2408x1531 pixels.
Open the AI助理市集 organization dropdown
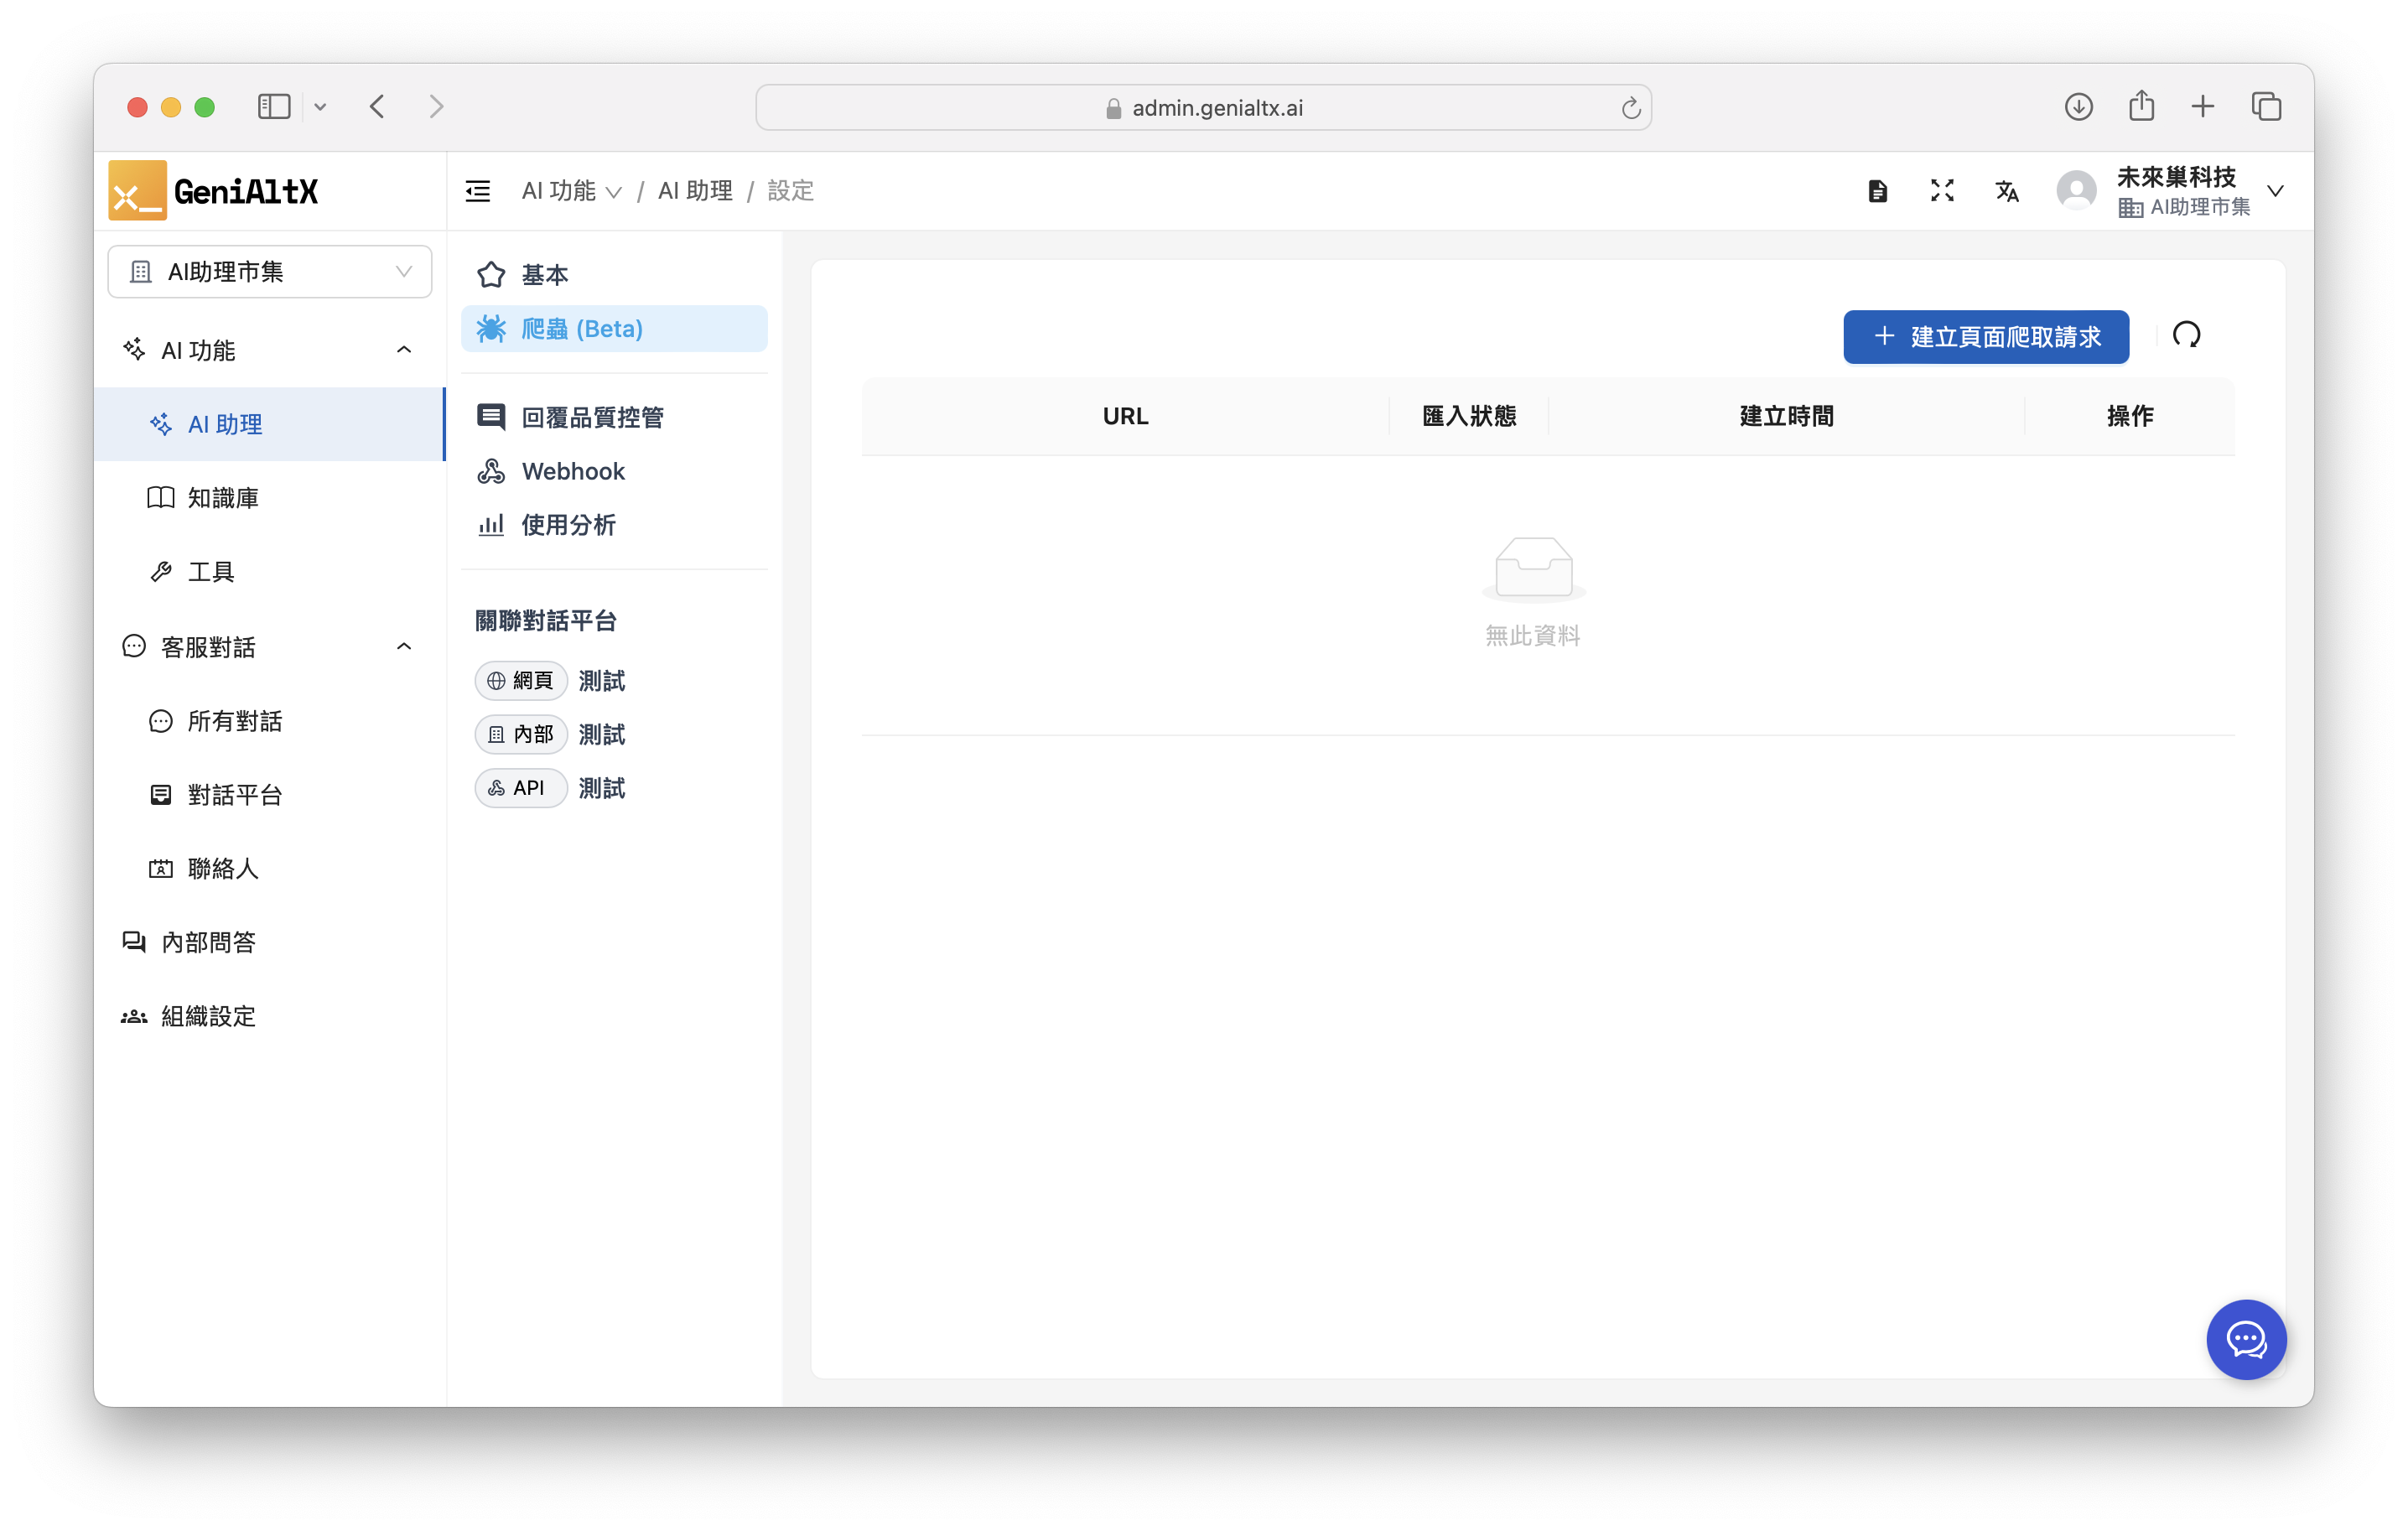270,272
